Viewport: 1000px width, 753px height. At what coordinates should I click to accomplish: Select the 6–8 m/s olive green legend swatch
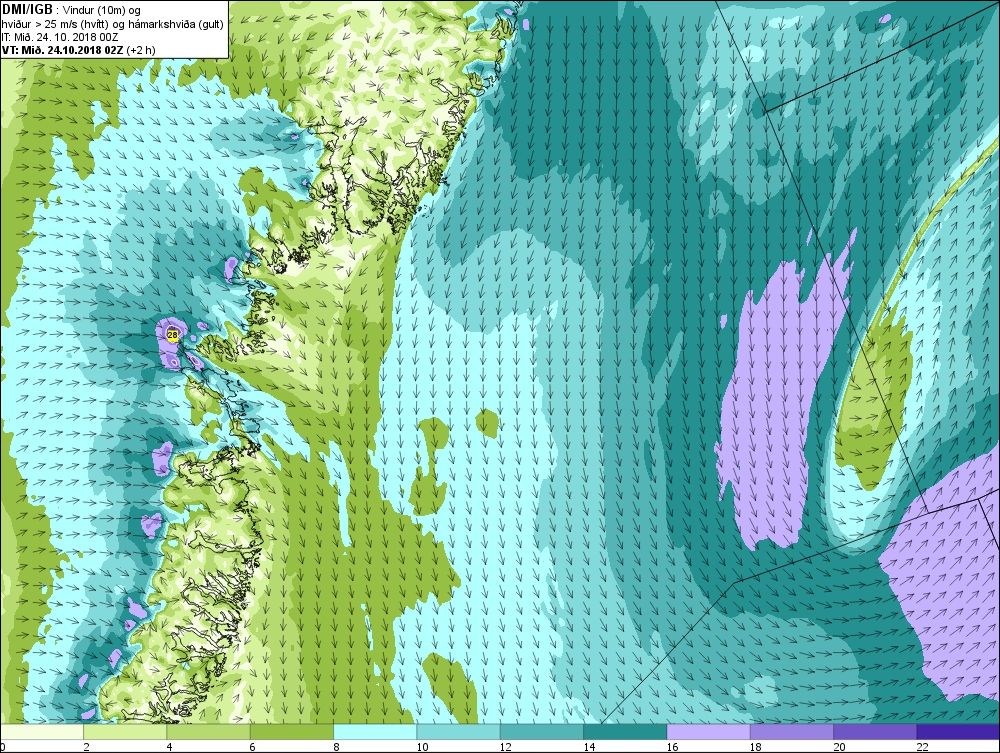291,731
